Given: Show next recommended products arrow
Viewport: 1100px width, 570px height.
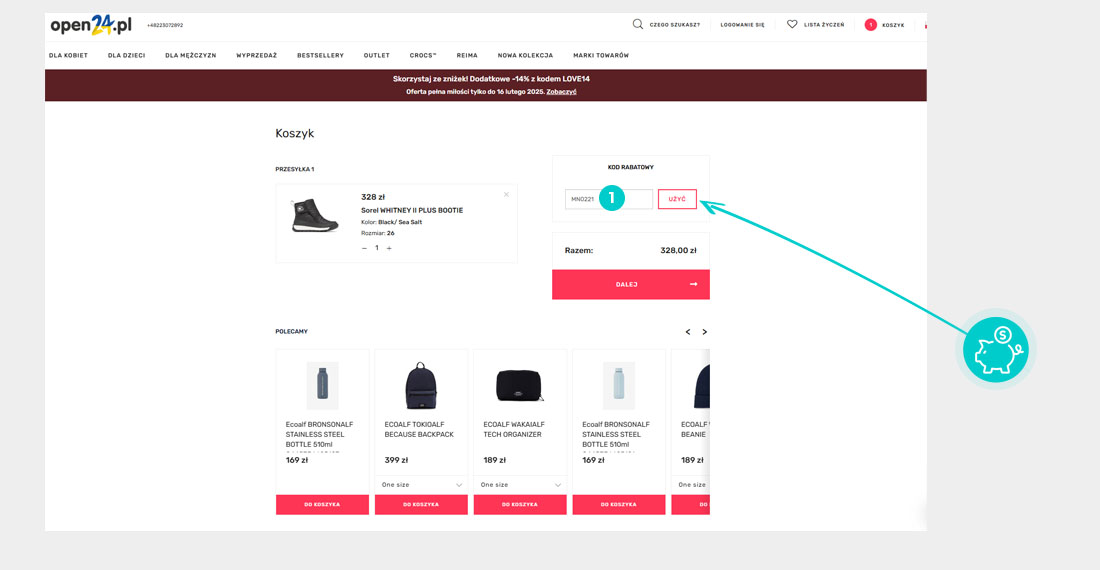Looking at the screenshot, I should coord(704,332).
